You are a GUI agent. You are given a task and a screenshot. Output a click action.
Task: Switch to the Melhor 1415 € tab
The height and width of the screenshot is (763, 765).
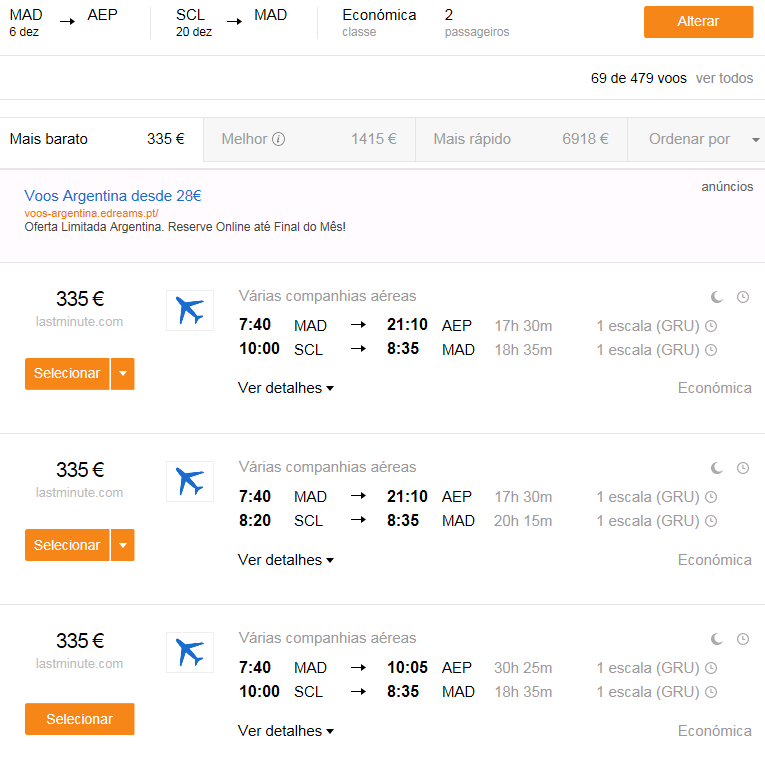(309, 140)
